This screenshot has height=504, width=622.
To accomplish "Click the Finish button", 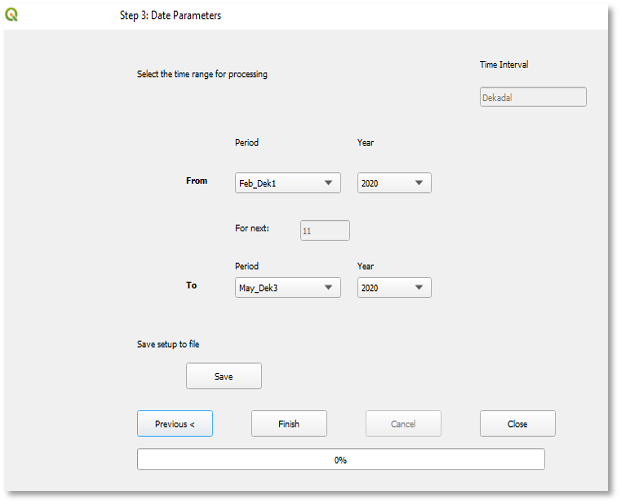I will pyautogui.click(x=289, y=424).
